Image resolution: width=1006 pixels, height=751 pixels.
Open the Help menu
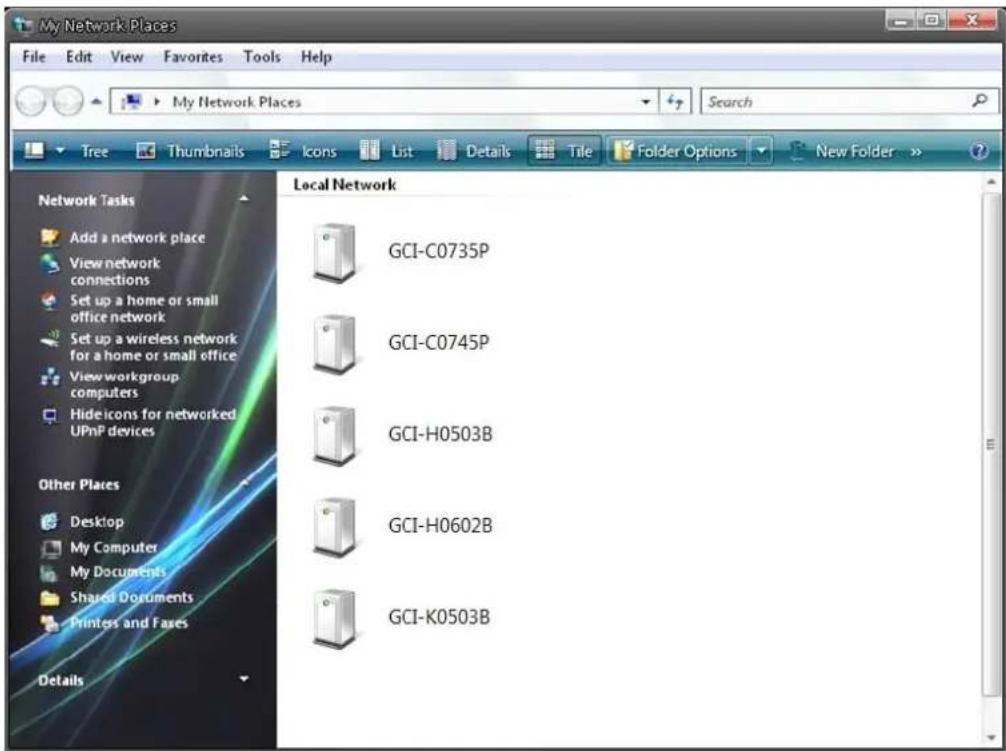(316, 56)
